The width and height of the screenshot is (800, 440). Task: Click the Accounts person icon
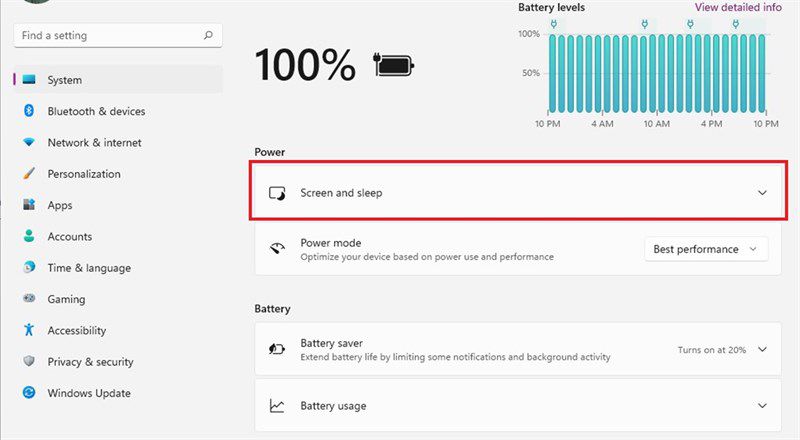tap(29, 236)
